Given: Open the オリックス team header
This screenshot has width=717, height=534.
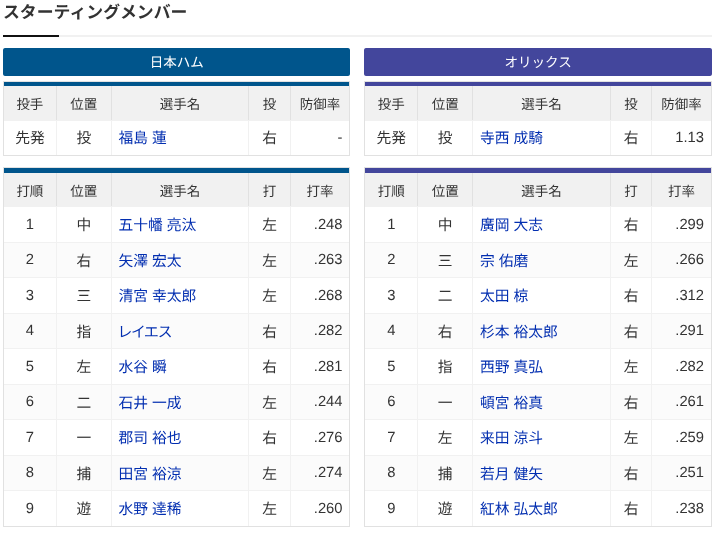Looking at the screenshot, I should tap(538, 62).
